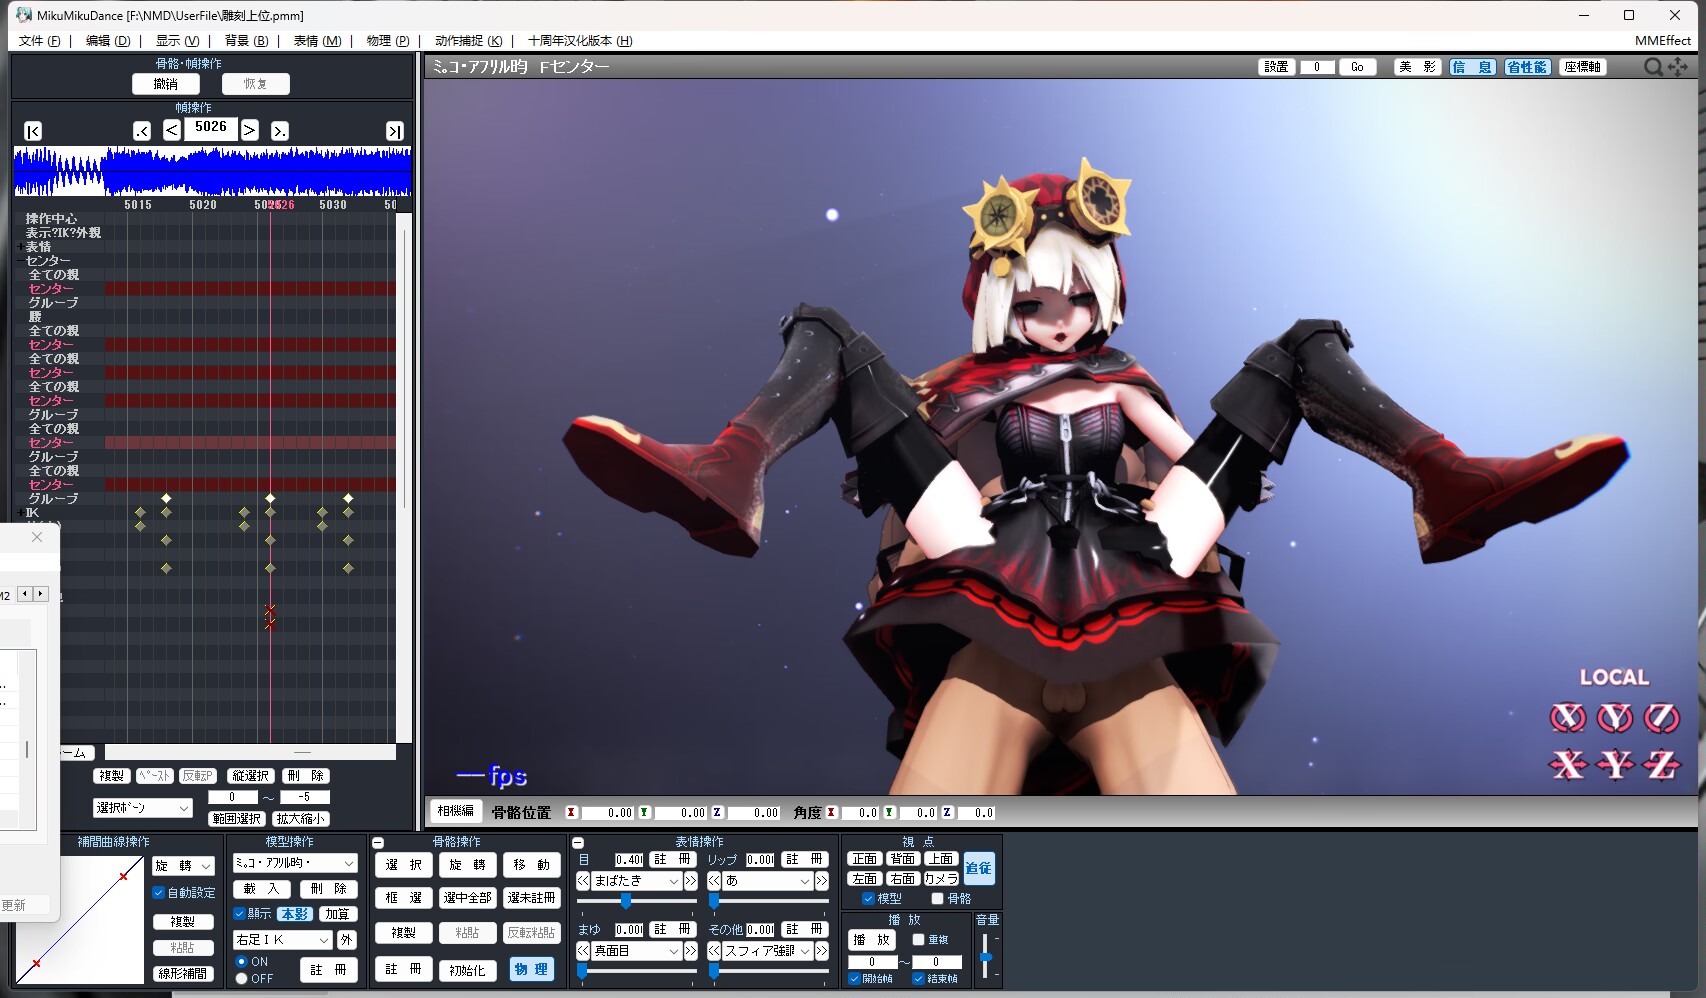
Task: Open the 選択ボーン selection dropdown
Action: click(143, 808)
